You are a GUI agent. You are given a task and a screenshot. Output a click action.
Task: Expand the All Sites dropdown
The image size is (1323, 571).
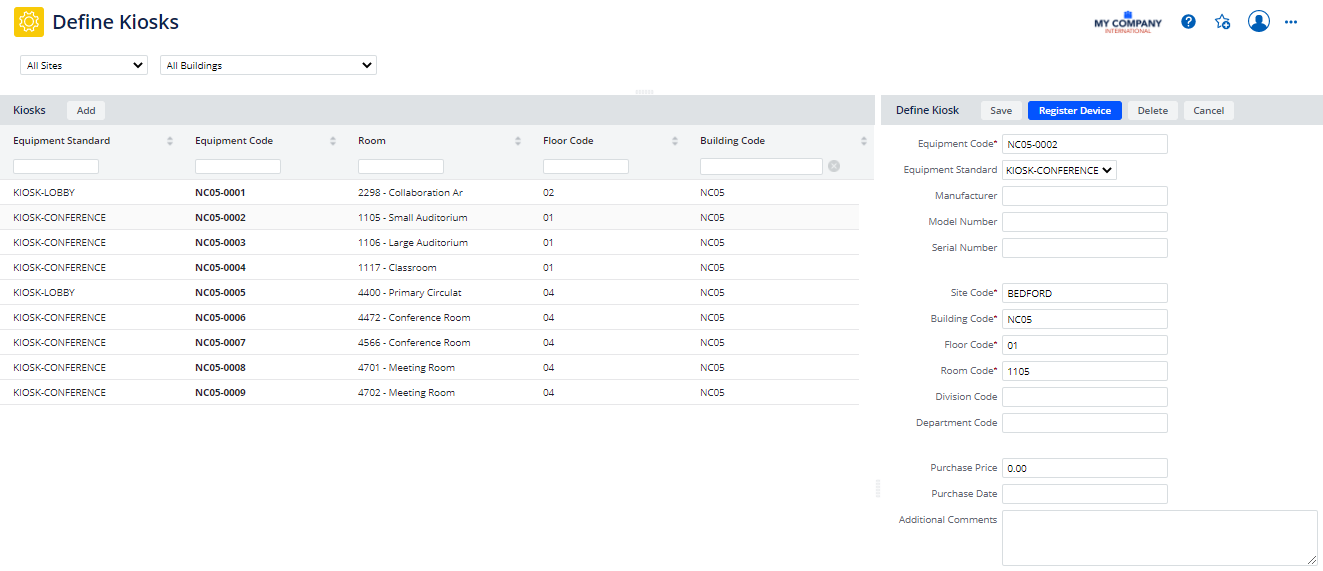coord(84,66)
